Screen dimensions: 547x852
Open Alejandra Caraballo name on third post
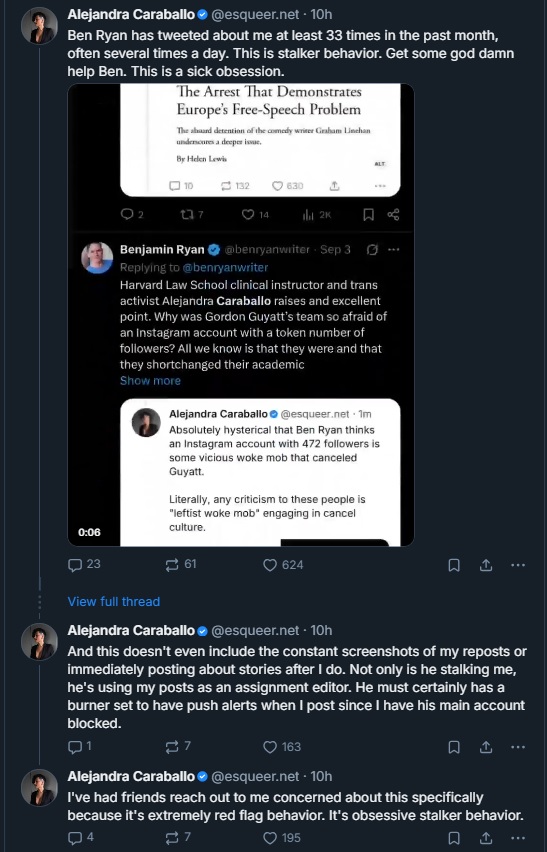[x=131, y=776]
